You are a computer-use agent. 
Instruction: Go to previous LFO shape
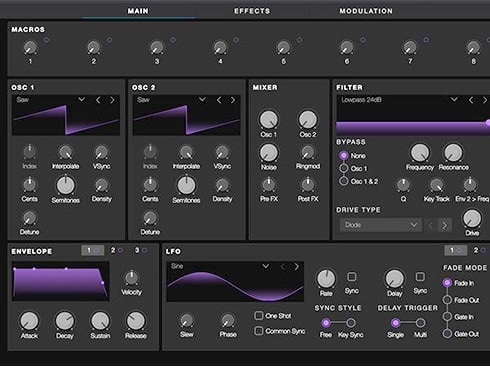283,267
